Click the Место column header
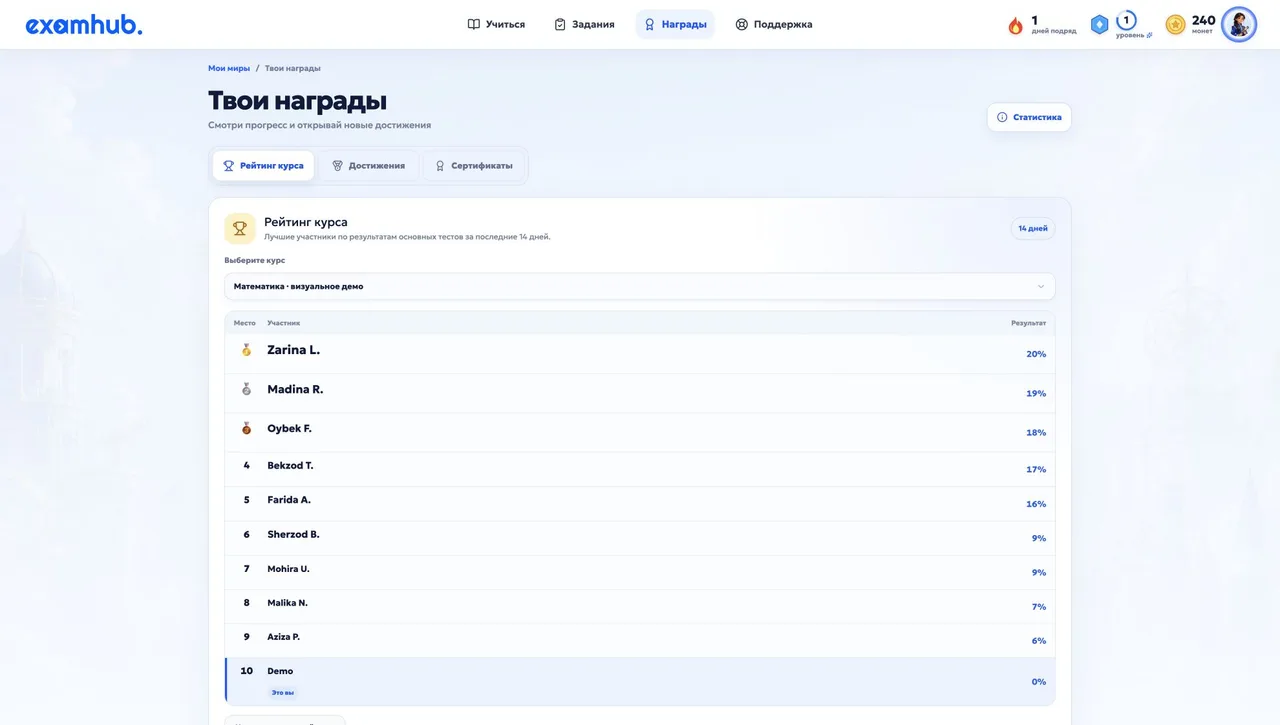Viewport: 1280px width, 725px height. [245, 323]
